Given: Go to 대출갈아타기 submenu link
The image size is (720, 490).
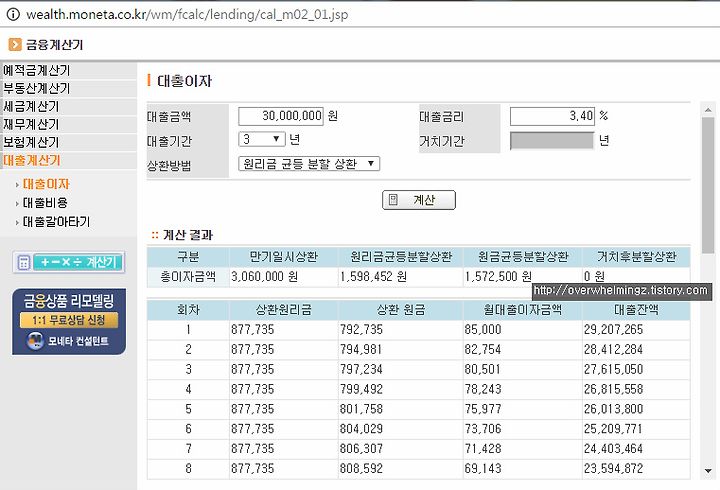Looking at the screenshot, I should coord(56,222).
